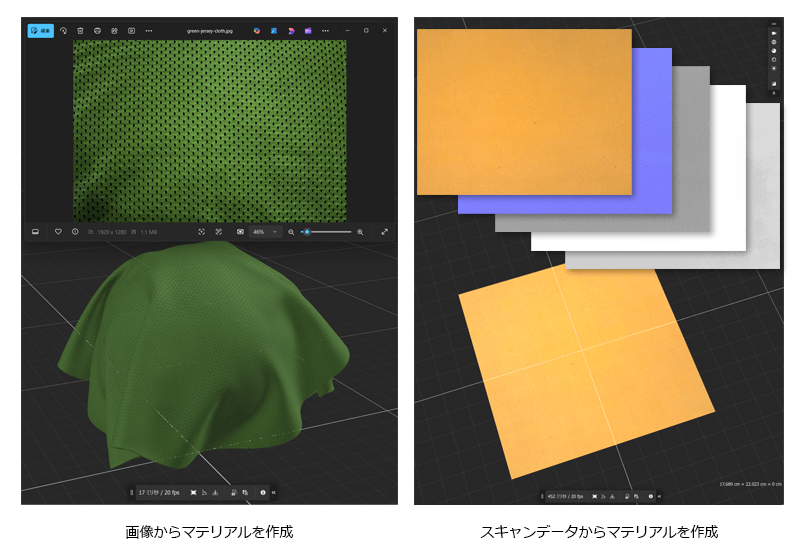The height and width of the screenshot is (557, 800).
Task: Click the 1920 x 1280 dimensions text
Action: pyautogui.click(x=112, y=232)
